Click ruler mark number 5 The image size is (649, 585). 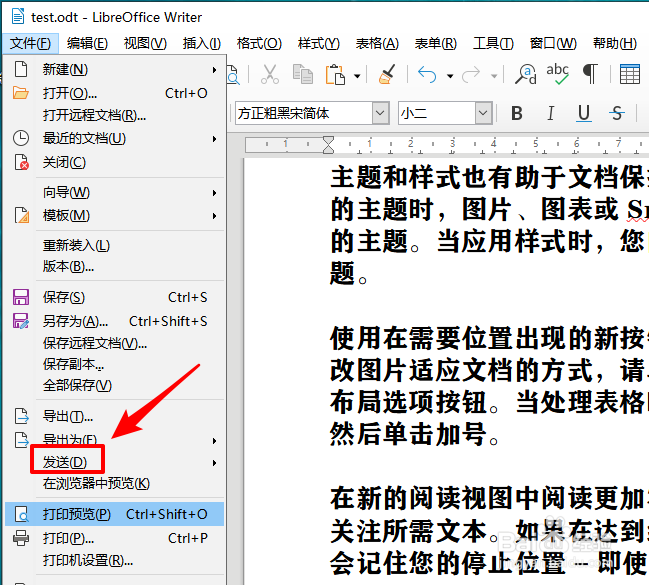(x=536, y=144)
